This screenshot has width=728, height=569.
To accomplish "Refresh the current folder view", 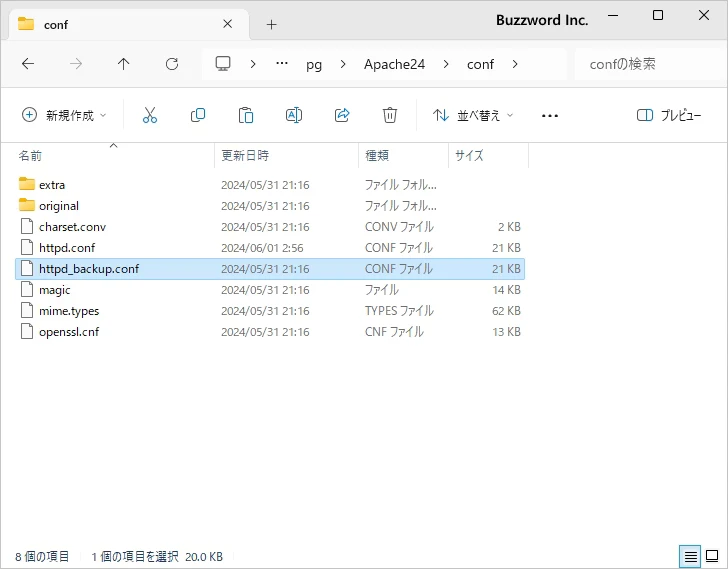I will point(172,64).
